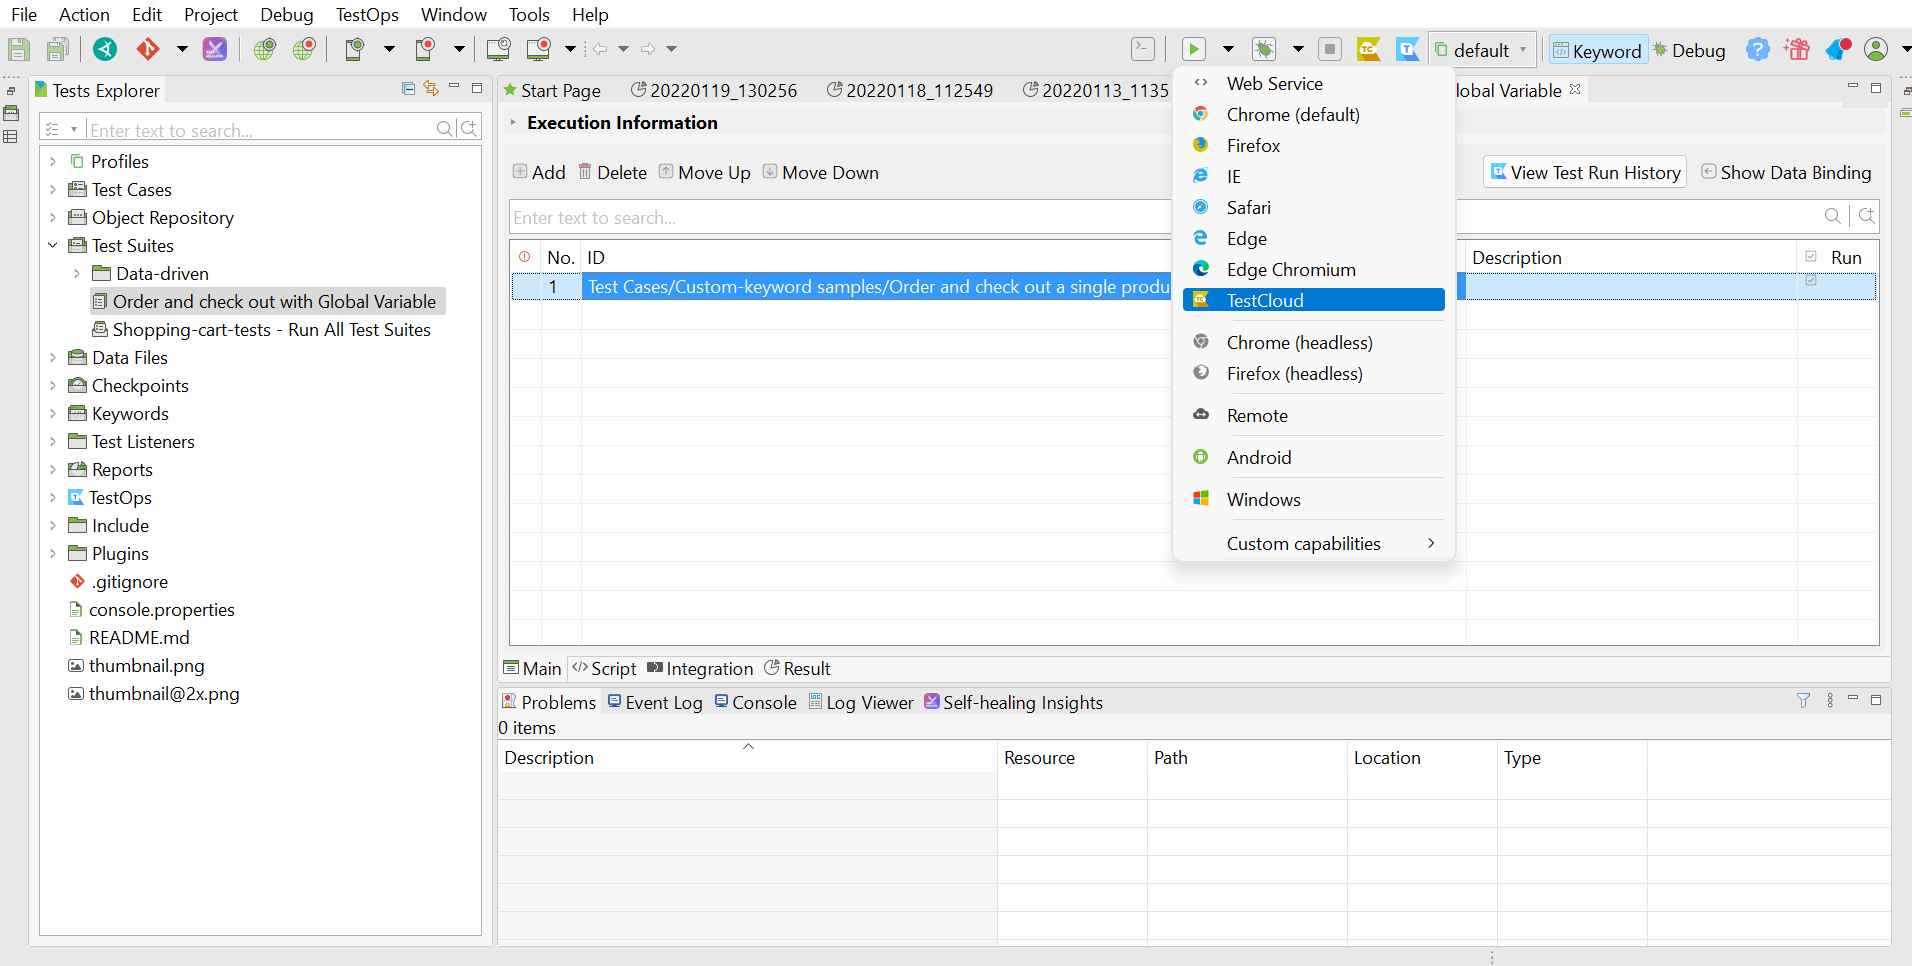Switch to Debug perspective toggle

click(x=1689, y=51)
